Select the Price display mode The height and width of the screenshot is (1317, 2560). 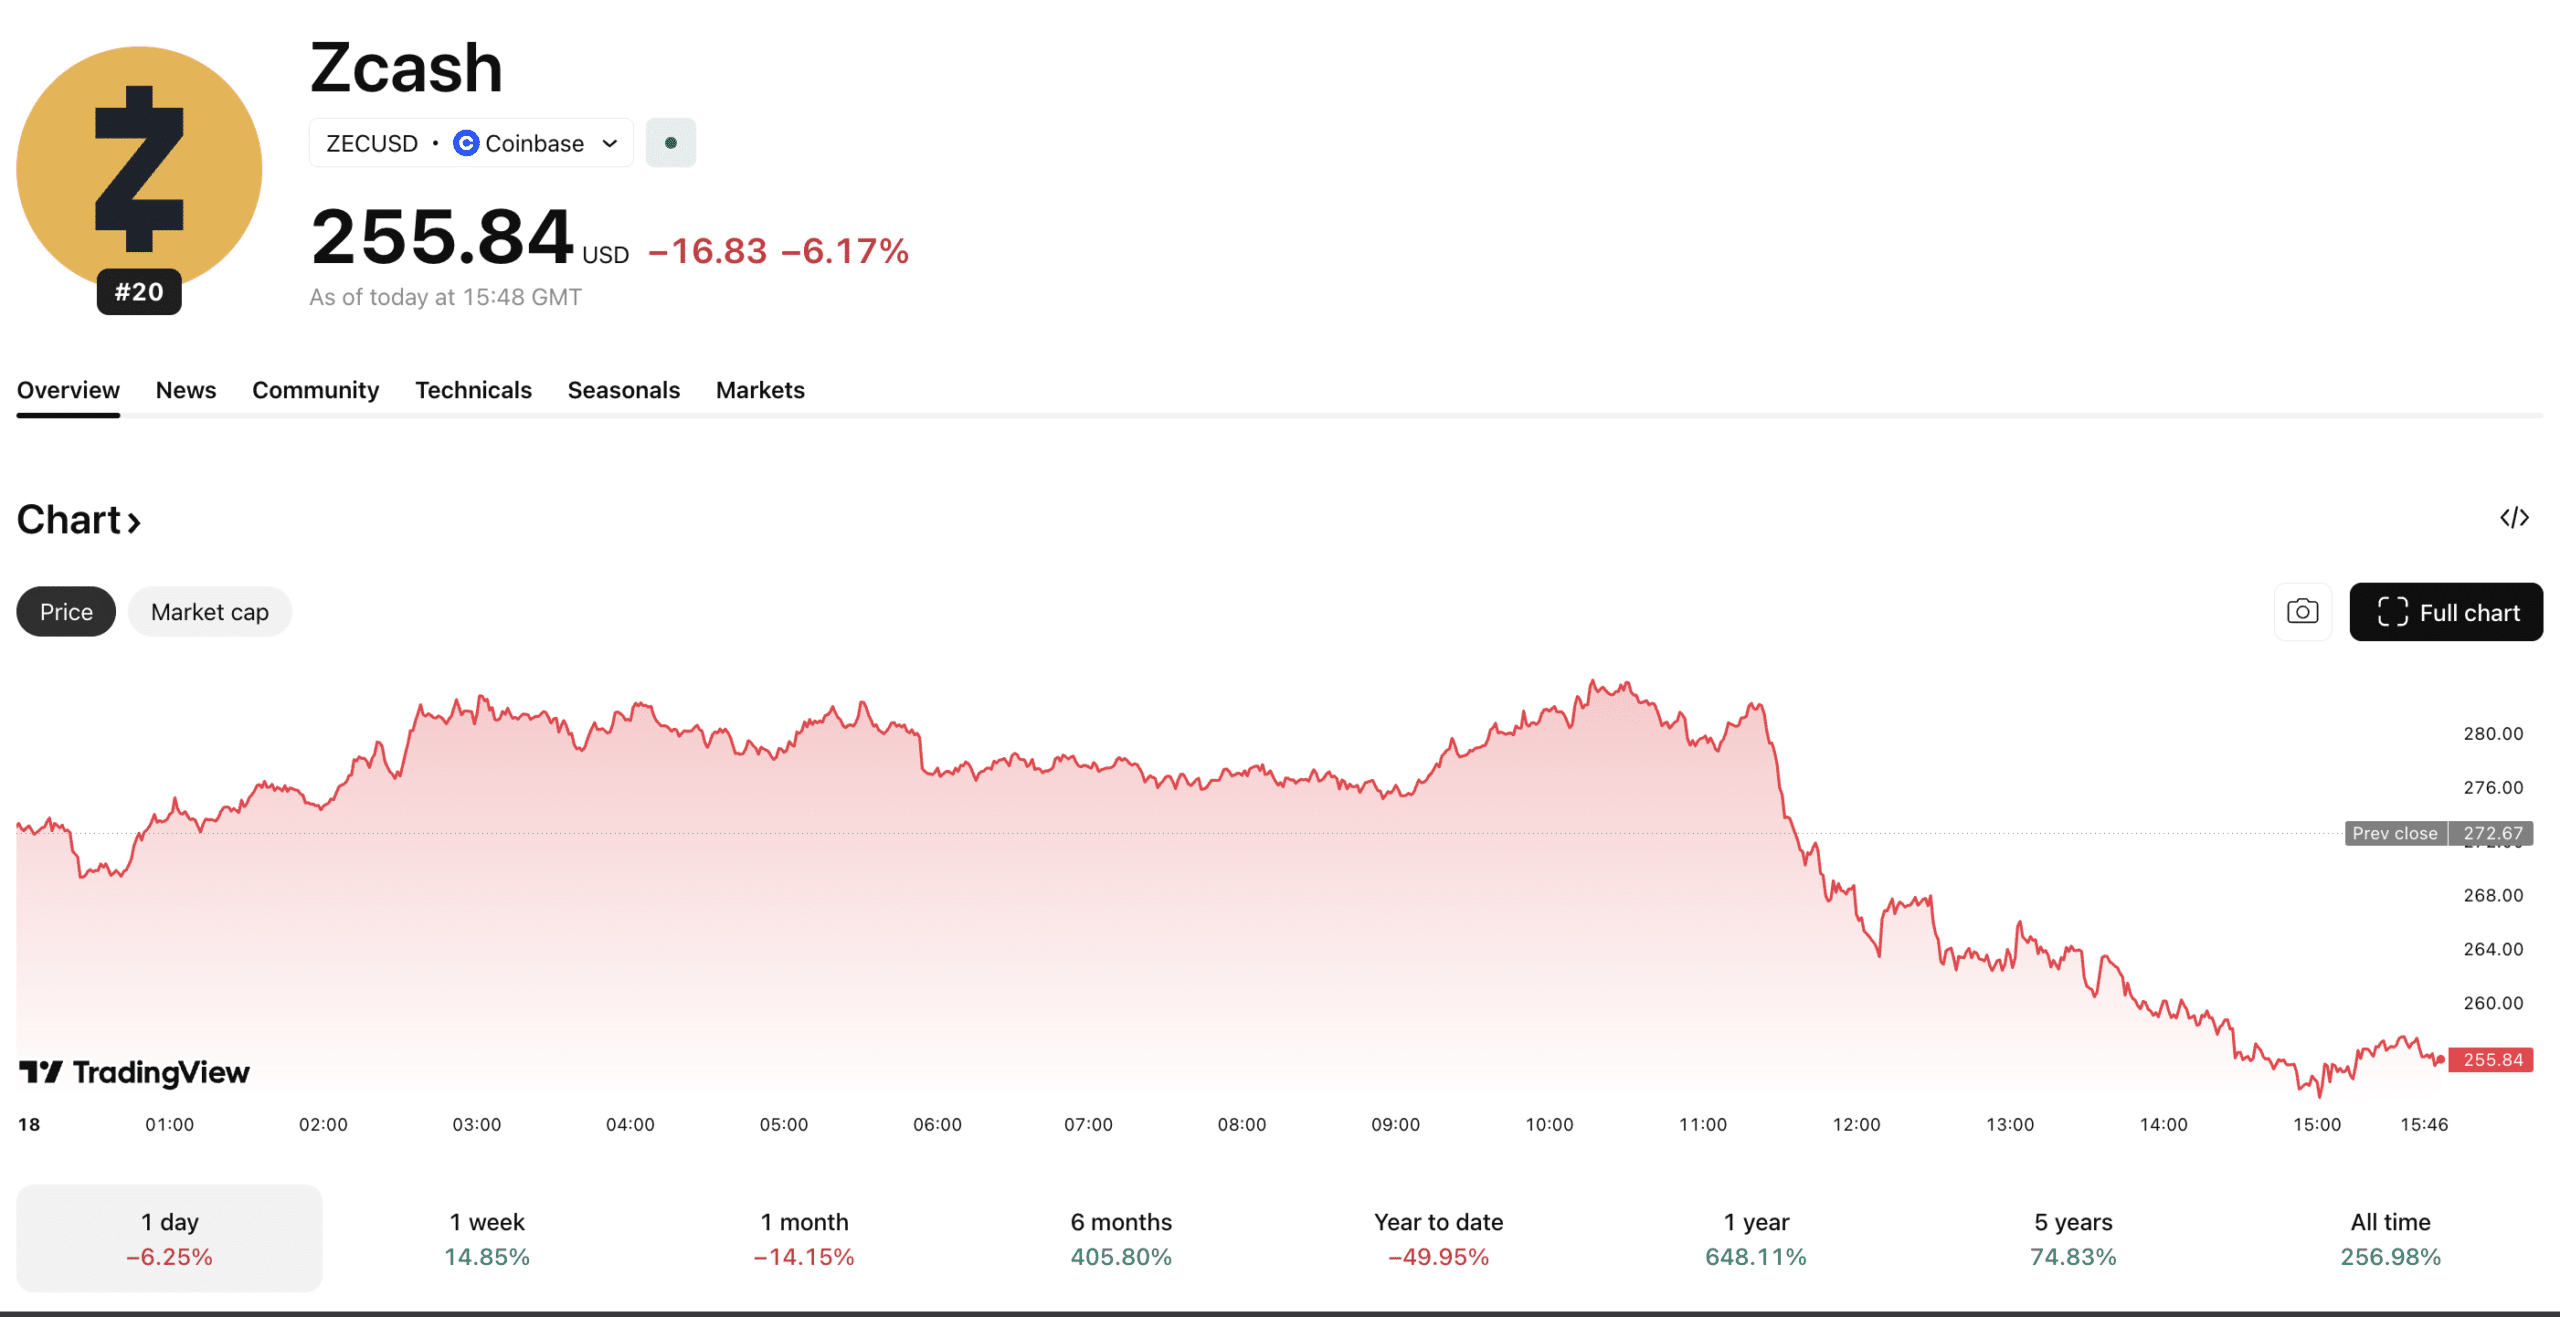[x=65, y=611]
